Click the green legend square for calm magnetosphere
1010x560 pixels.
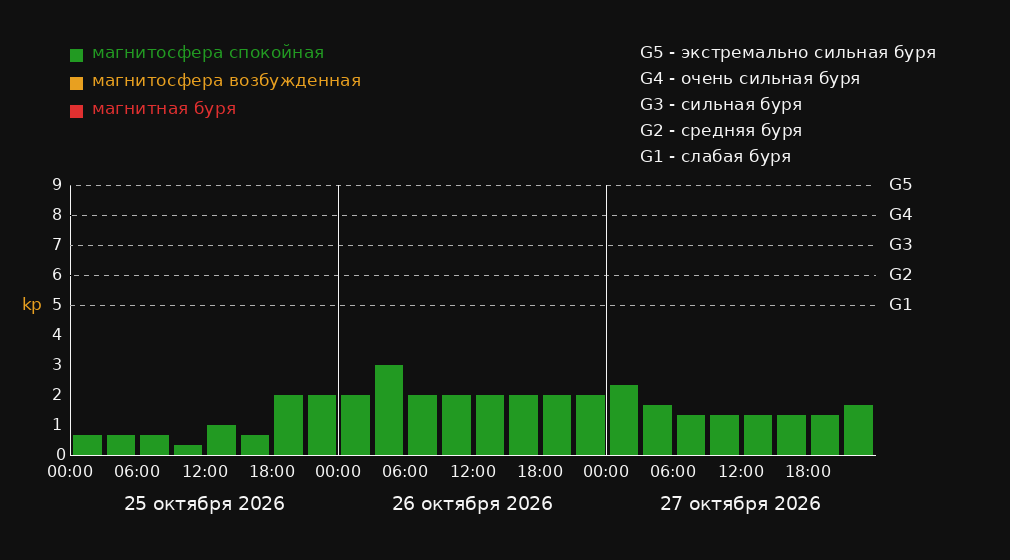tap(77, 55)
